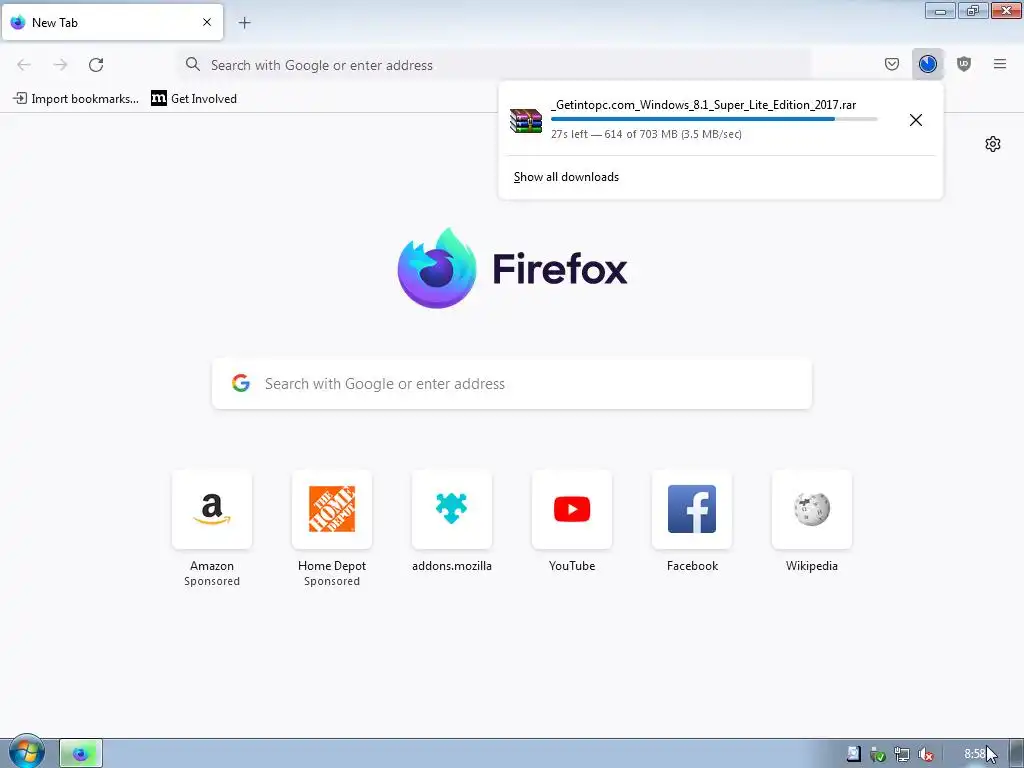
Task: Focus the top address bar
Action: coord(496,65)
